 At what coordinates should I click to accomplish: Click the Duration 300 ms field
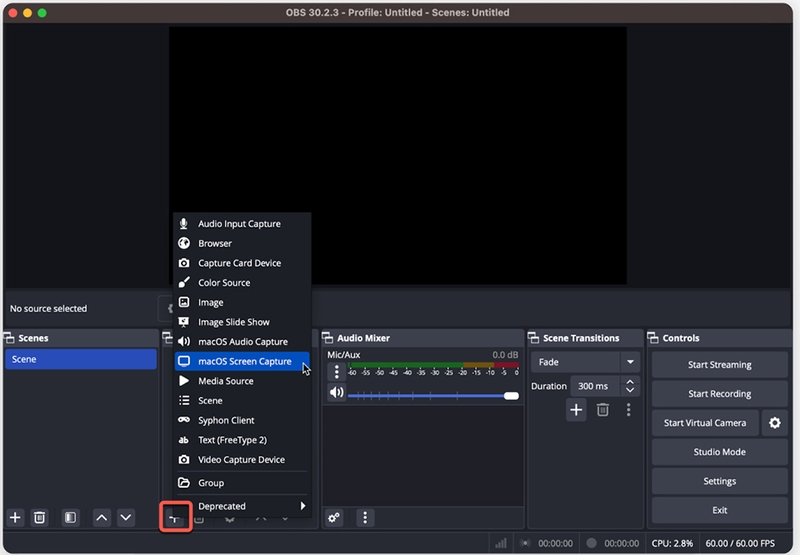[x=595, y=386]
